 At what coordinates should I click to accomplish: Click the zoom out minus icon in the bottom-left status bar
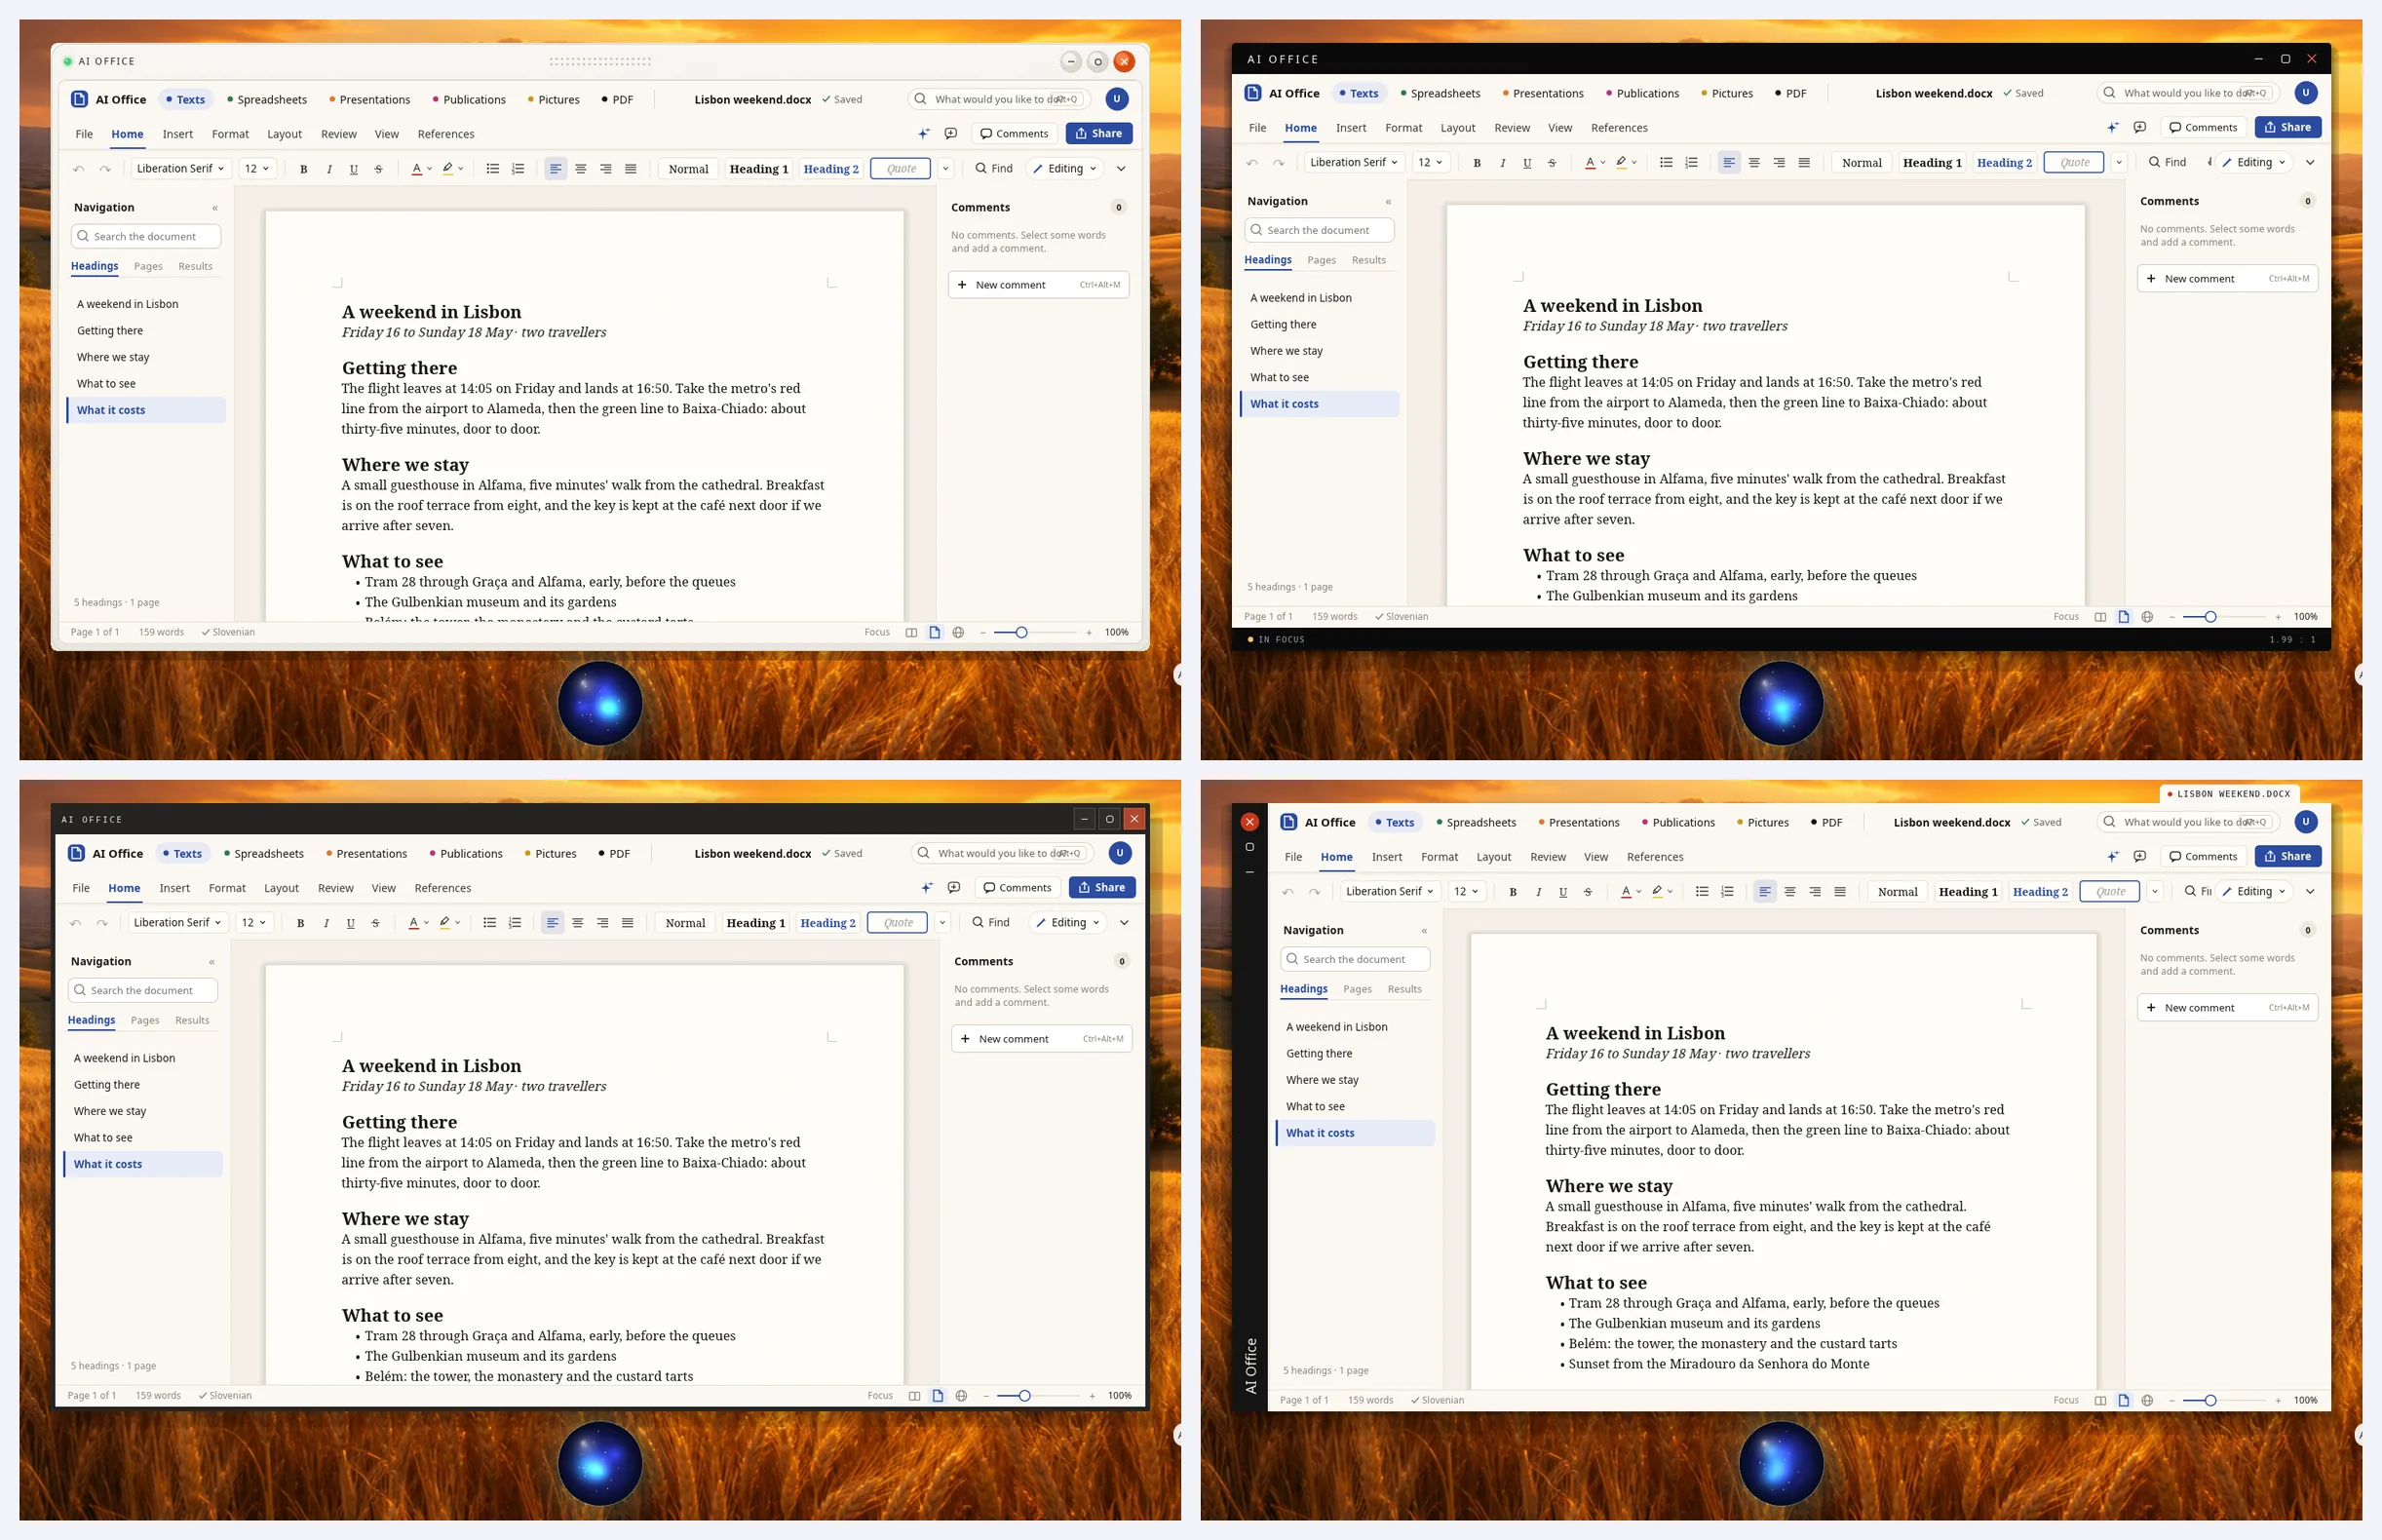tap(986, 1396)
